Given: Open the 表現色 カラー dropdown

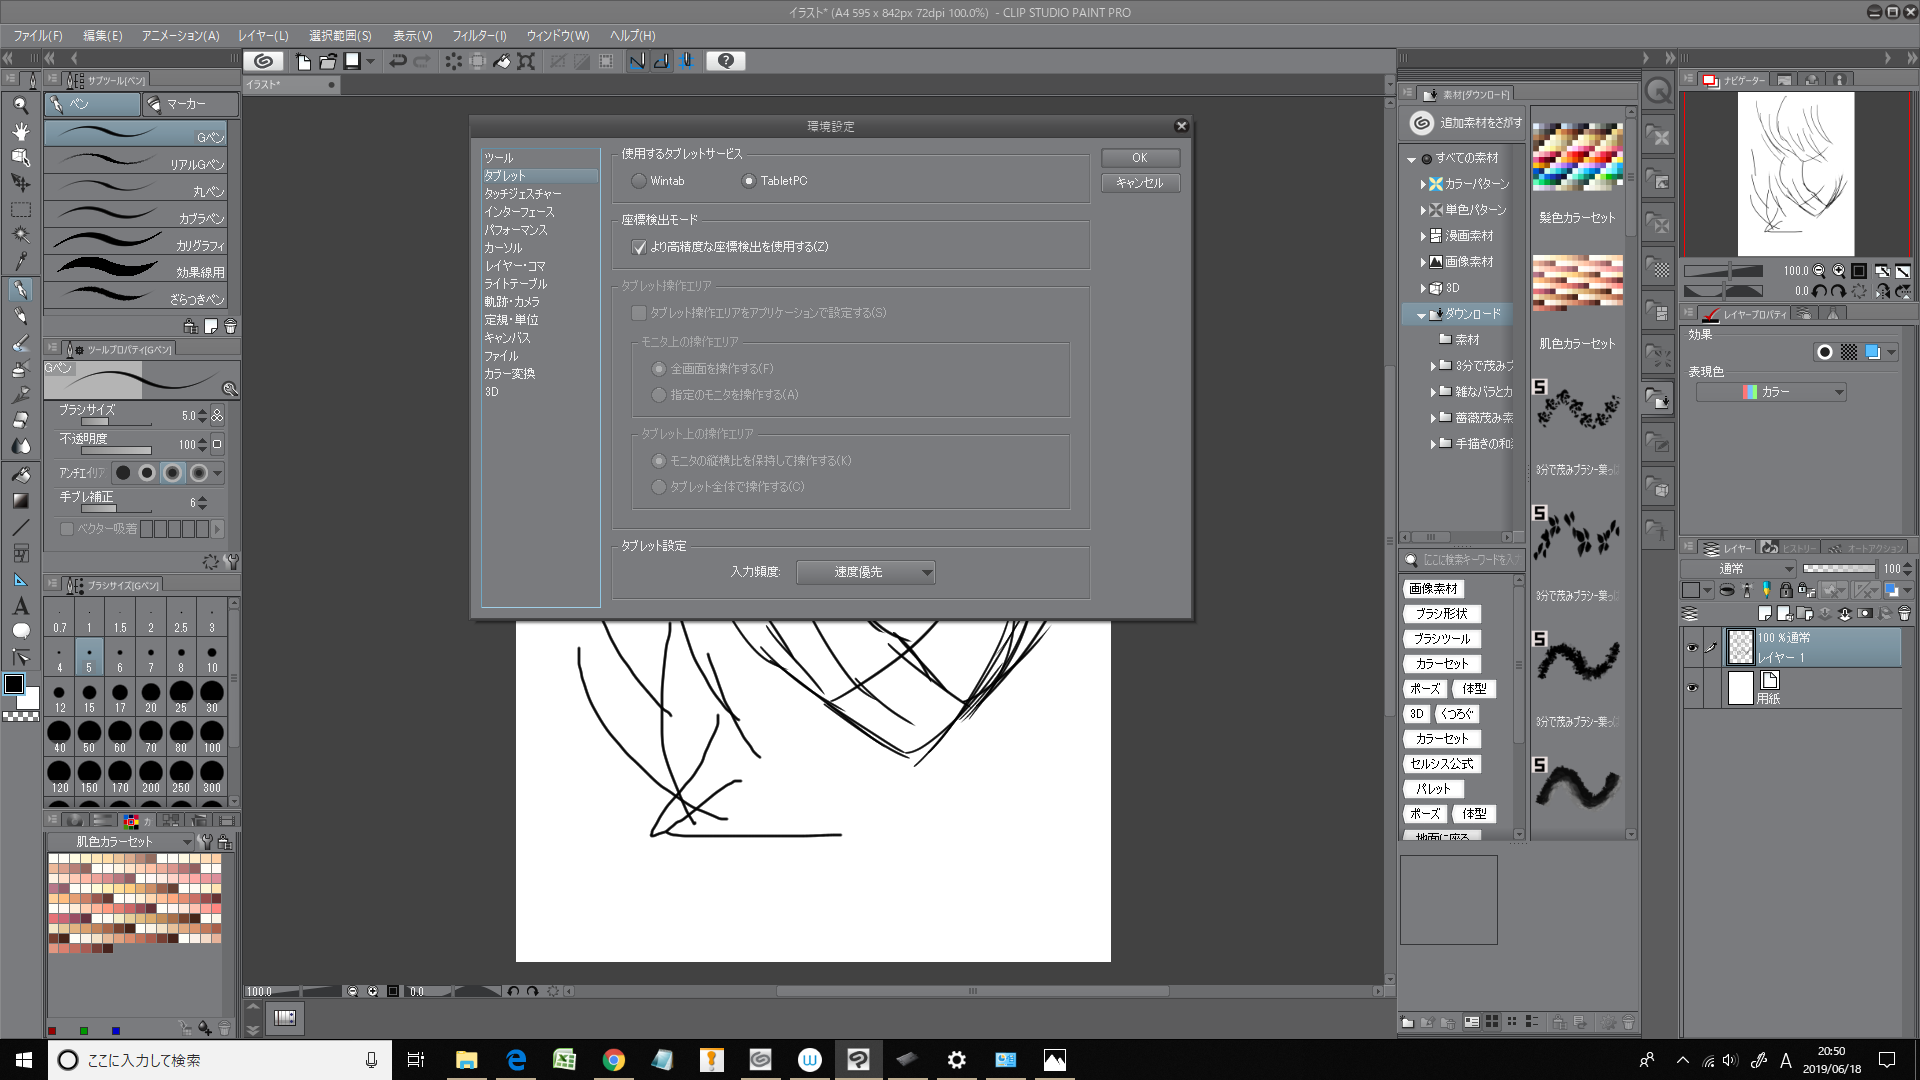Looking at the screenshot, I should [x=1771, y=392].
